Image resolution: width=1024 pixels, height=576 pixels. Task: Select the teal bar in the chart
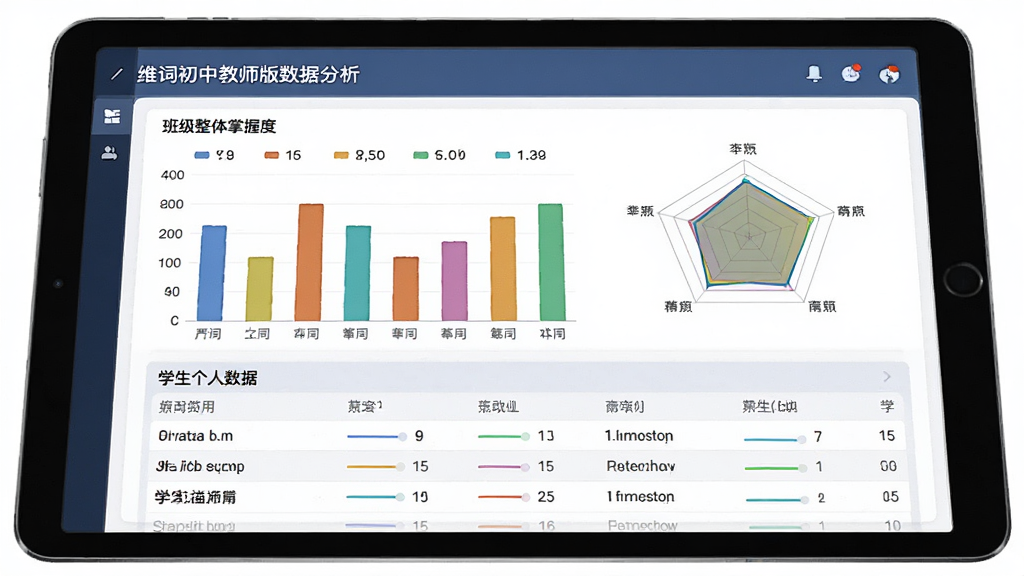(358, 273)
